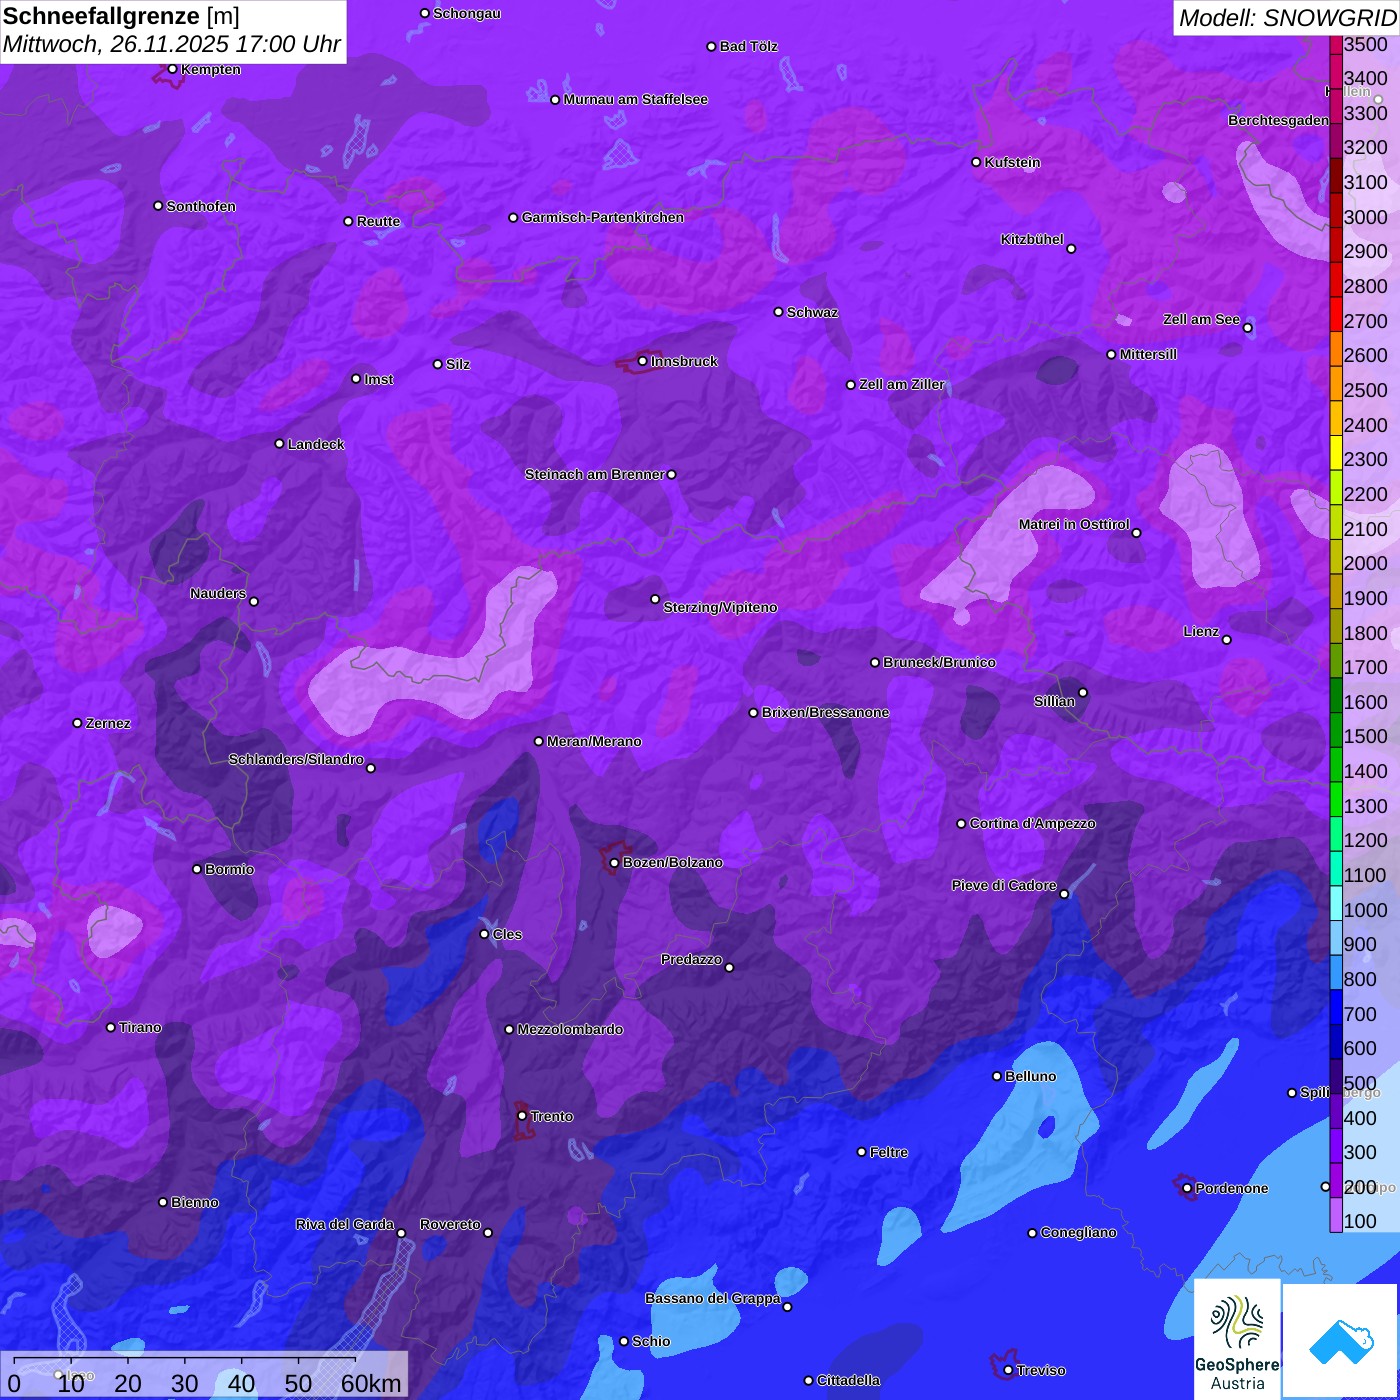1400x1400 pixels.
Task: Click the Bozen/Bolzano city marker
Action: click(615, 862)
